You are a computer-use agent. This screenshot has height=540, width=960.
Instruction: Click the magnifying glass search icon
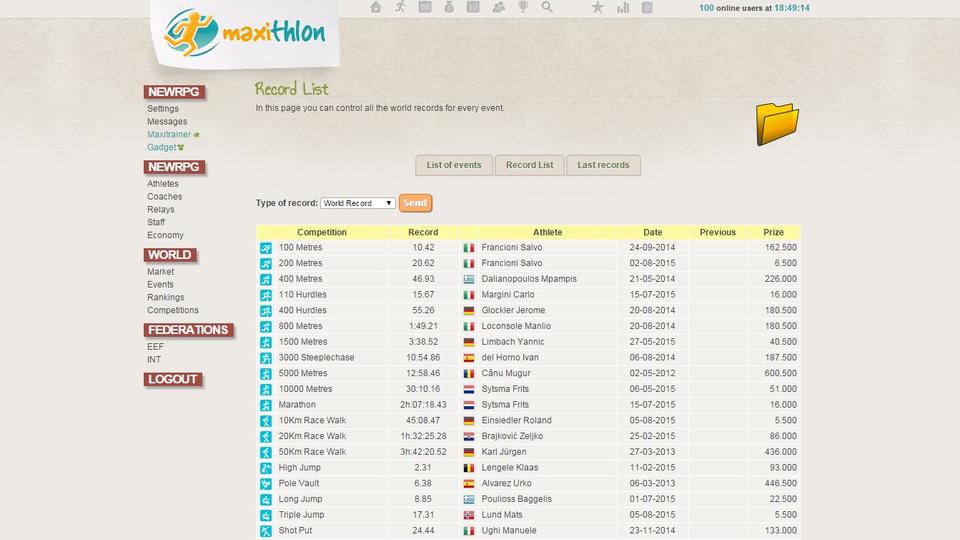[547, 7]
